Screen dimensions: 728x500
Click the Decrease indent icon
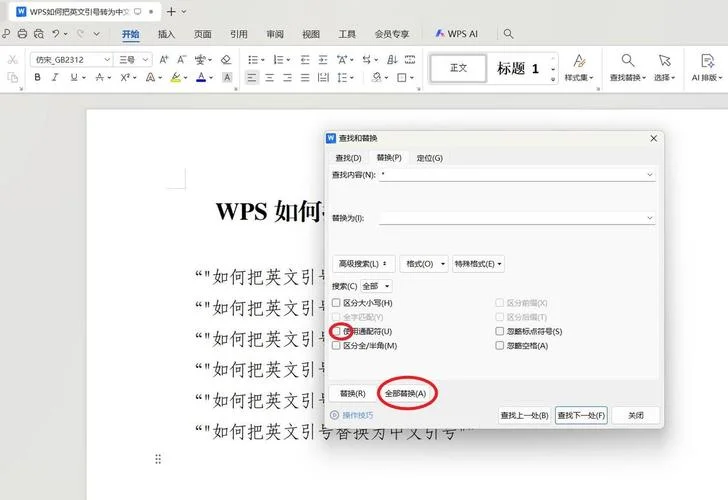click(305, 59)
